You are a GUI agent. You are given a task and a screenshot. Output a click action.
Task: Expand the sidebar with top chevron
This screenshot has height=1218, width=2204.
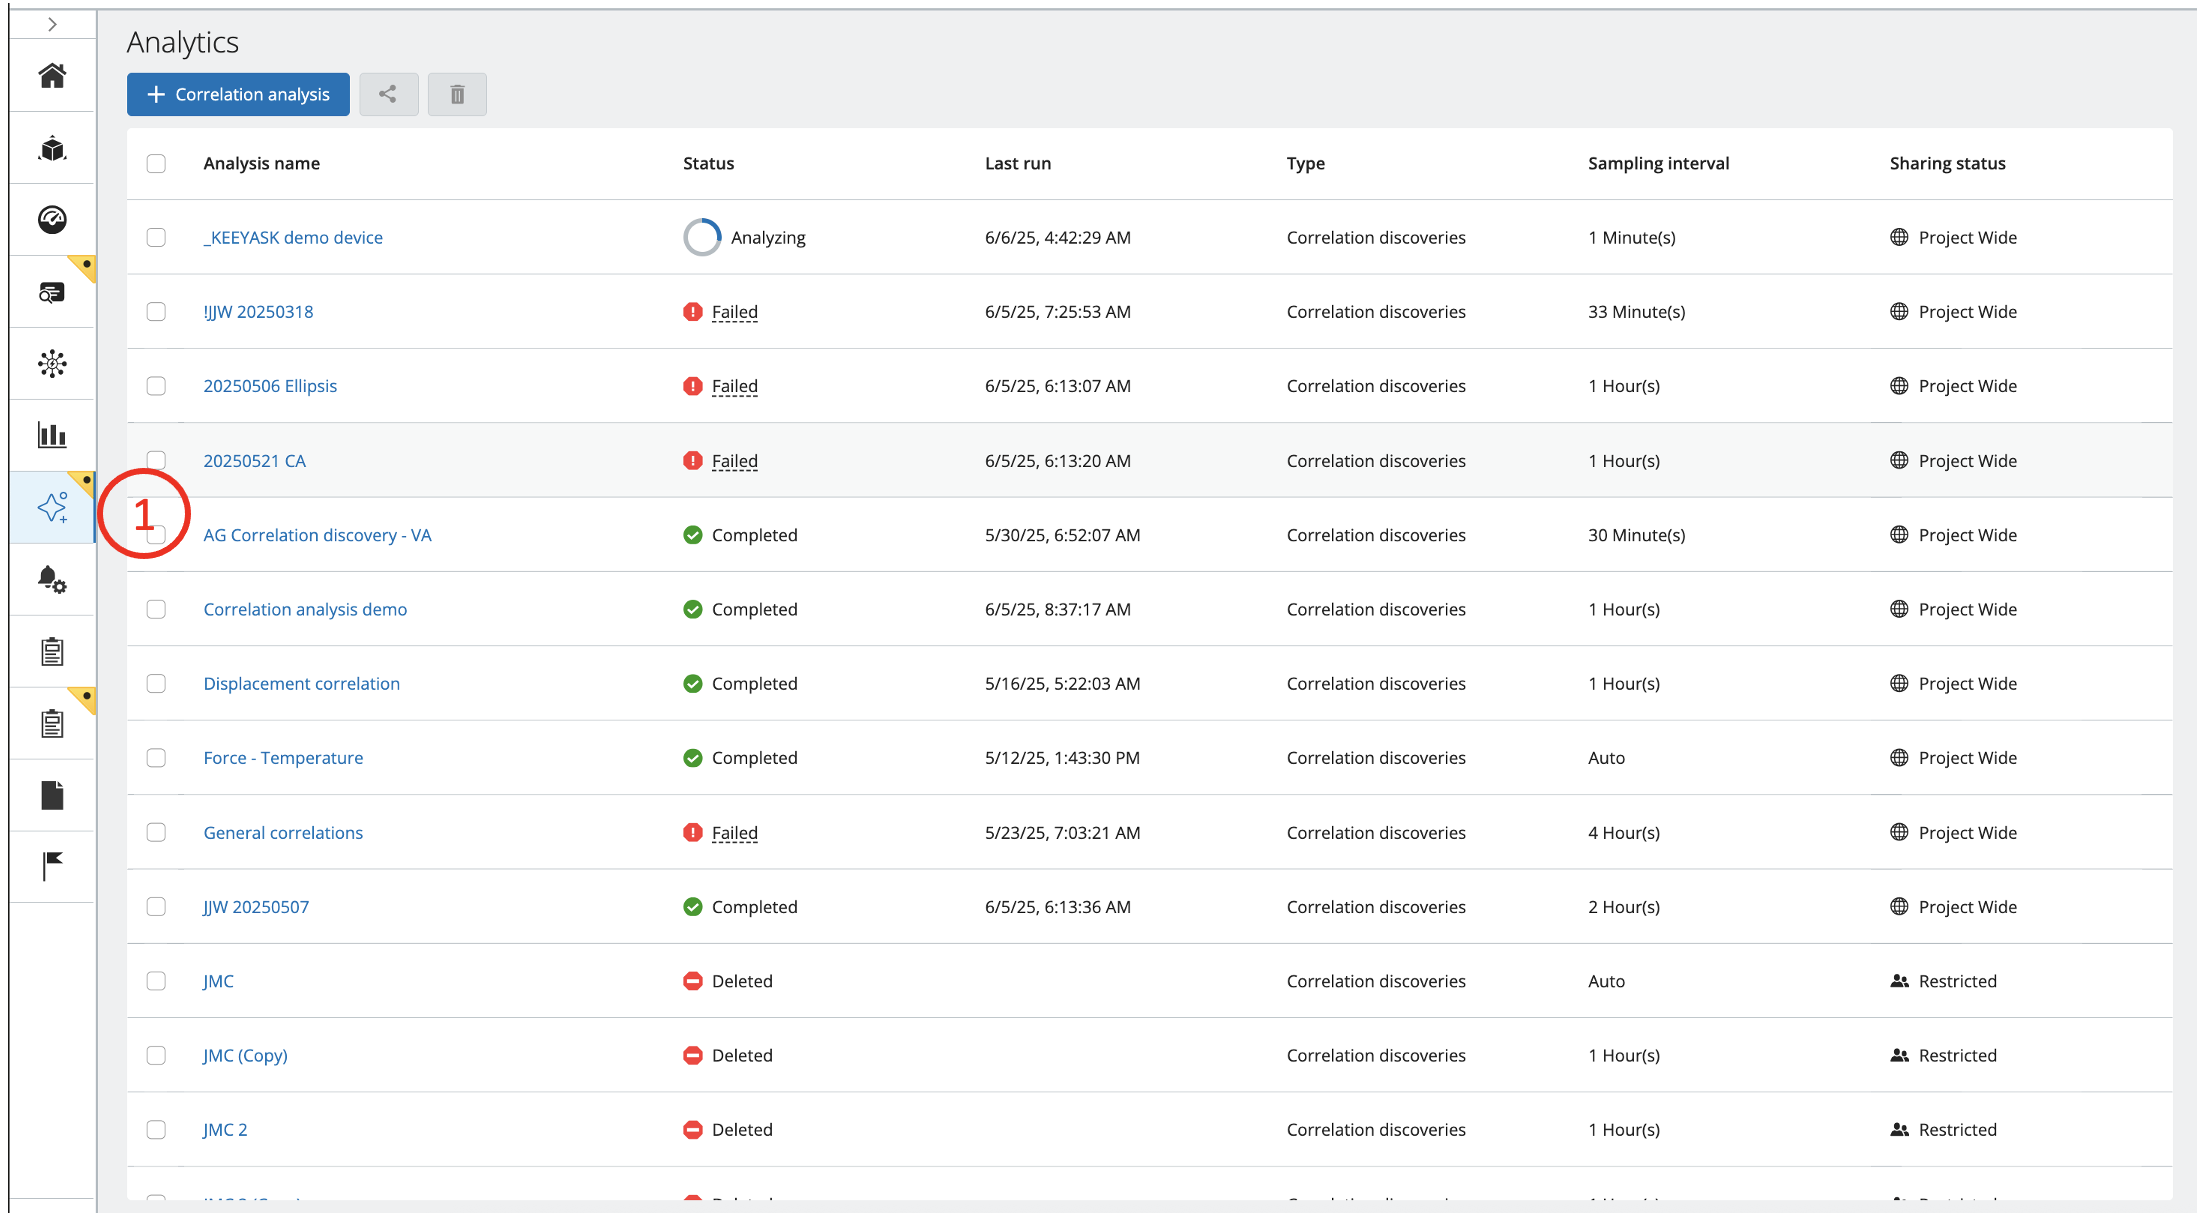point(52,24)
